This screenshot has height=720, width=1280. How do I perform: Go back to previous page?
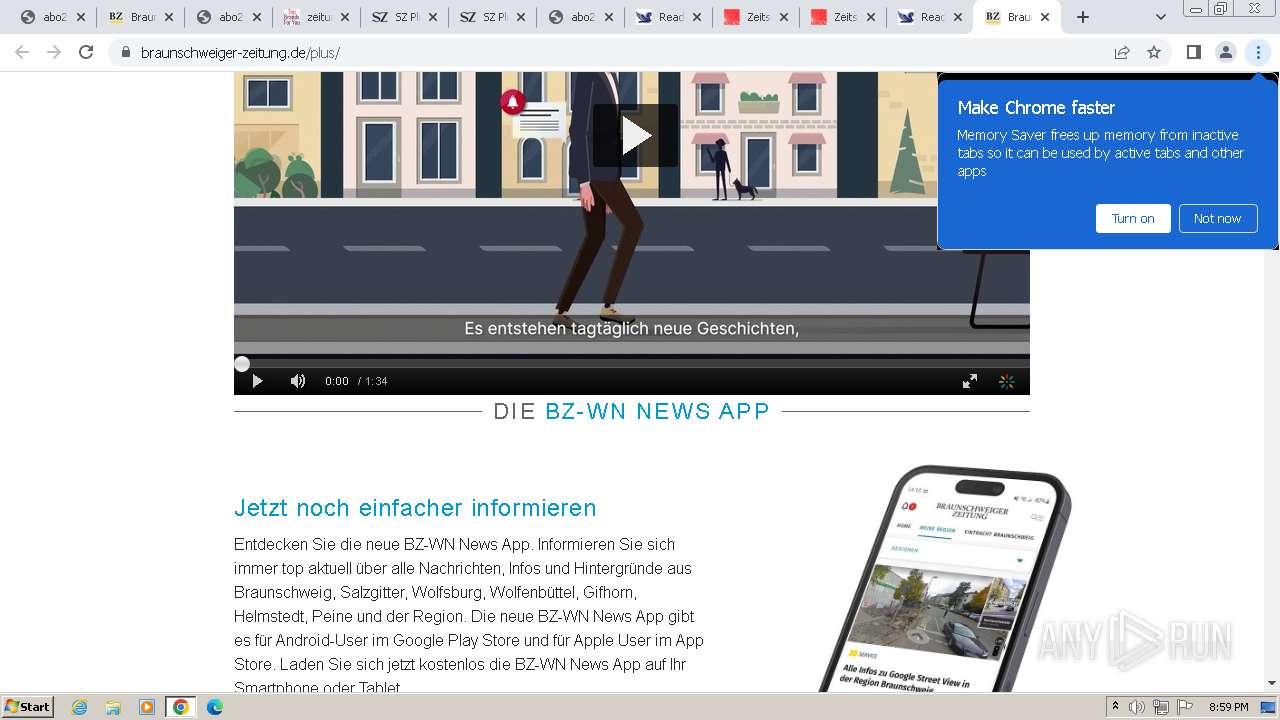(23, 52)
